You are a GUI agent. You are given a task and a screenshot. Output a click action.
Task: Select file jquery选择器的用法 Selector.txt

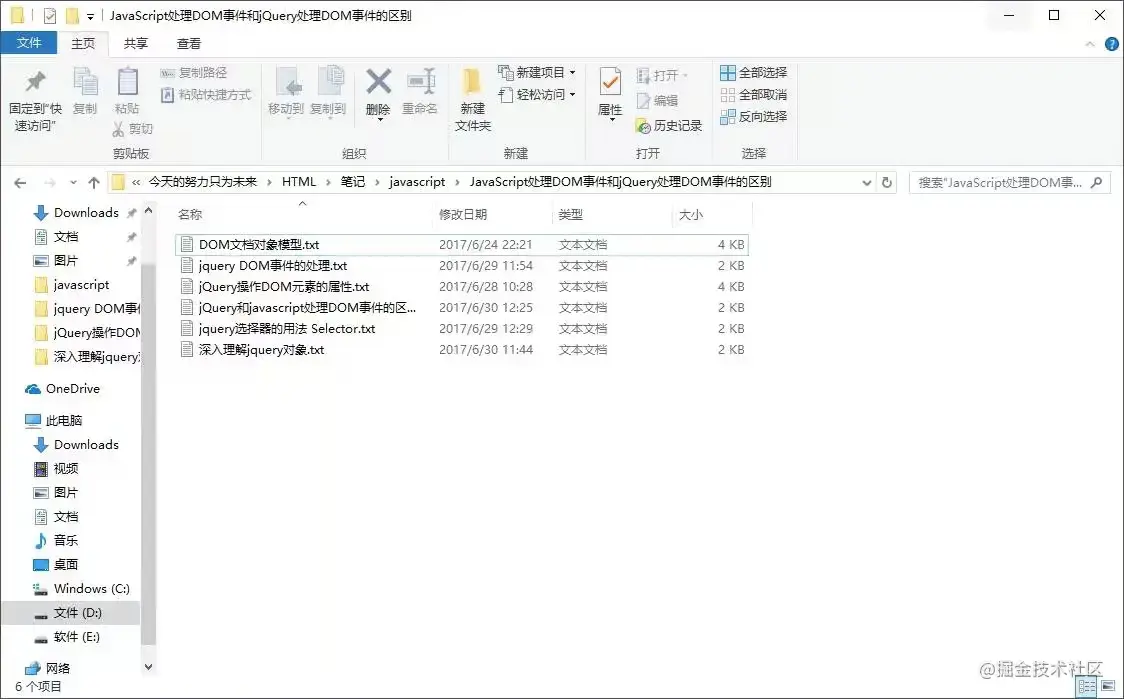(462, 328)
